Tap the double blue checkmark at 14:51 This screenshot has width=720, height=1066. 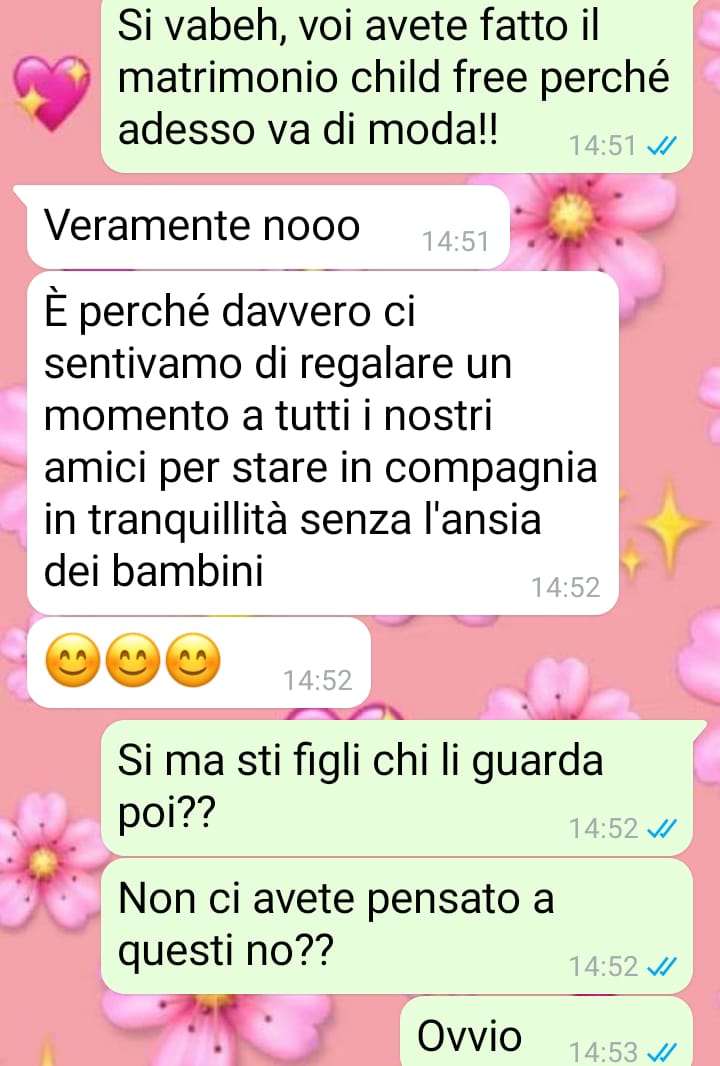(661, 145)
